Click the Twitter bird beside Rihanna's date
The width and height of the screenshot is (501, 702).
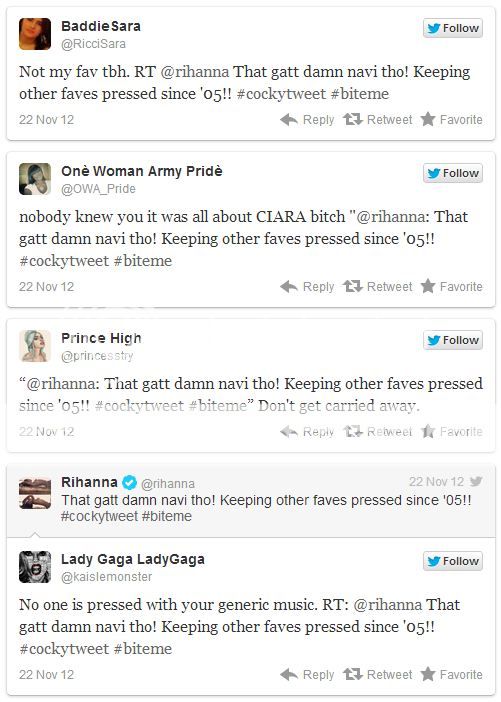pos(476,481)
